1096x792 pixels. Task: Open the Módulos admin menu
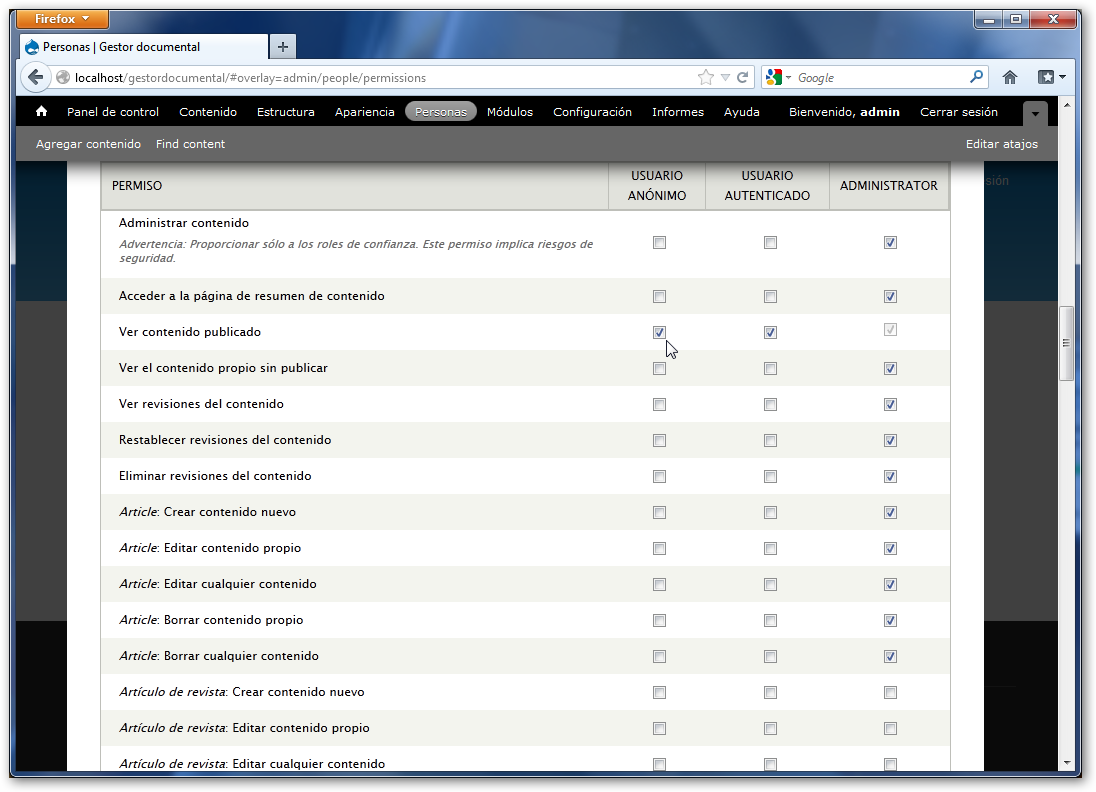pos(510,112)
